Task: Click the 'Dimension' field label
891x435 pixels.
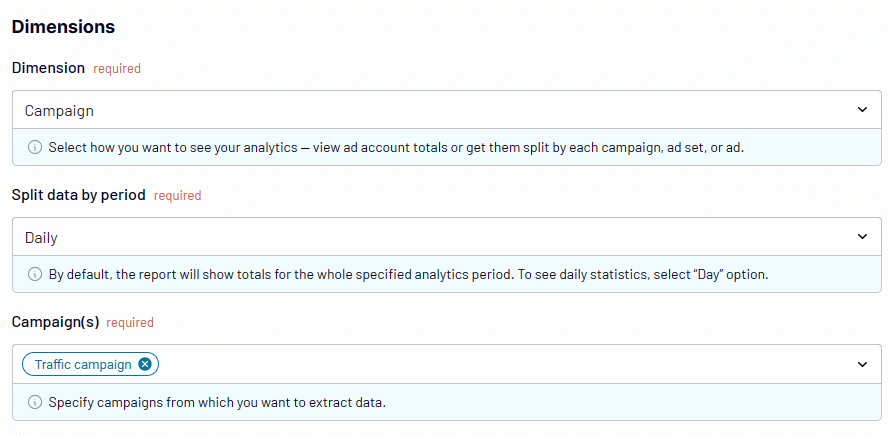Action: [x=48, y=68]
